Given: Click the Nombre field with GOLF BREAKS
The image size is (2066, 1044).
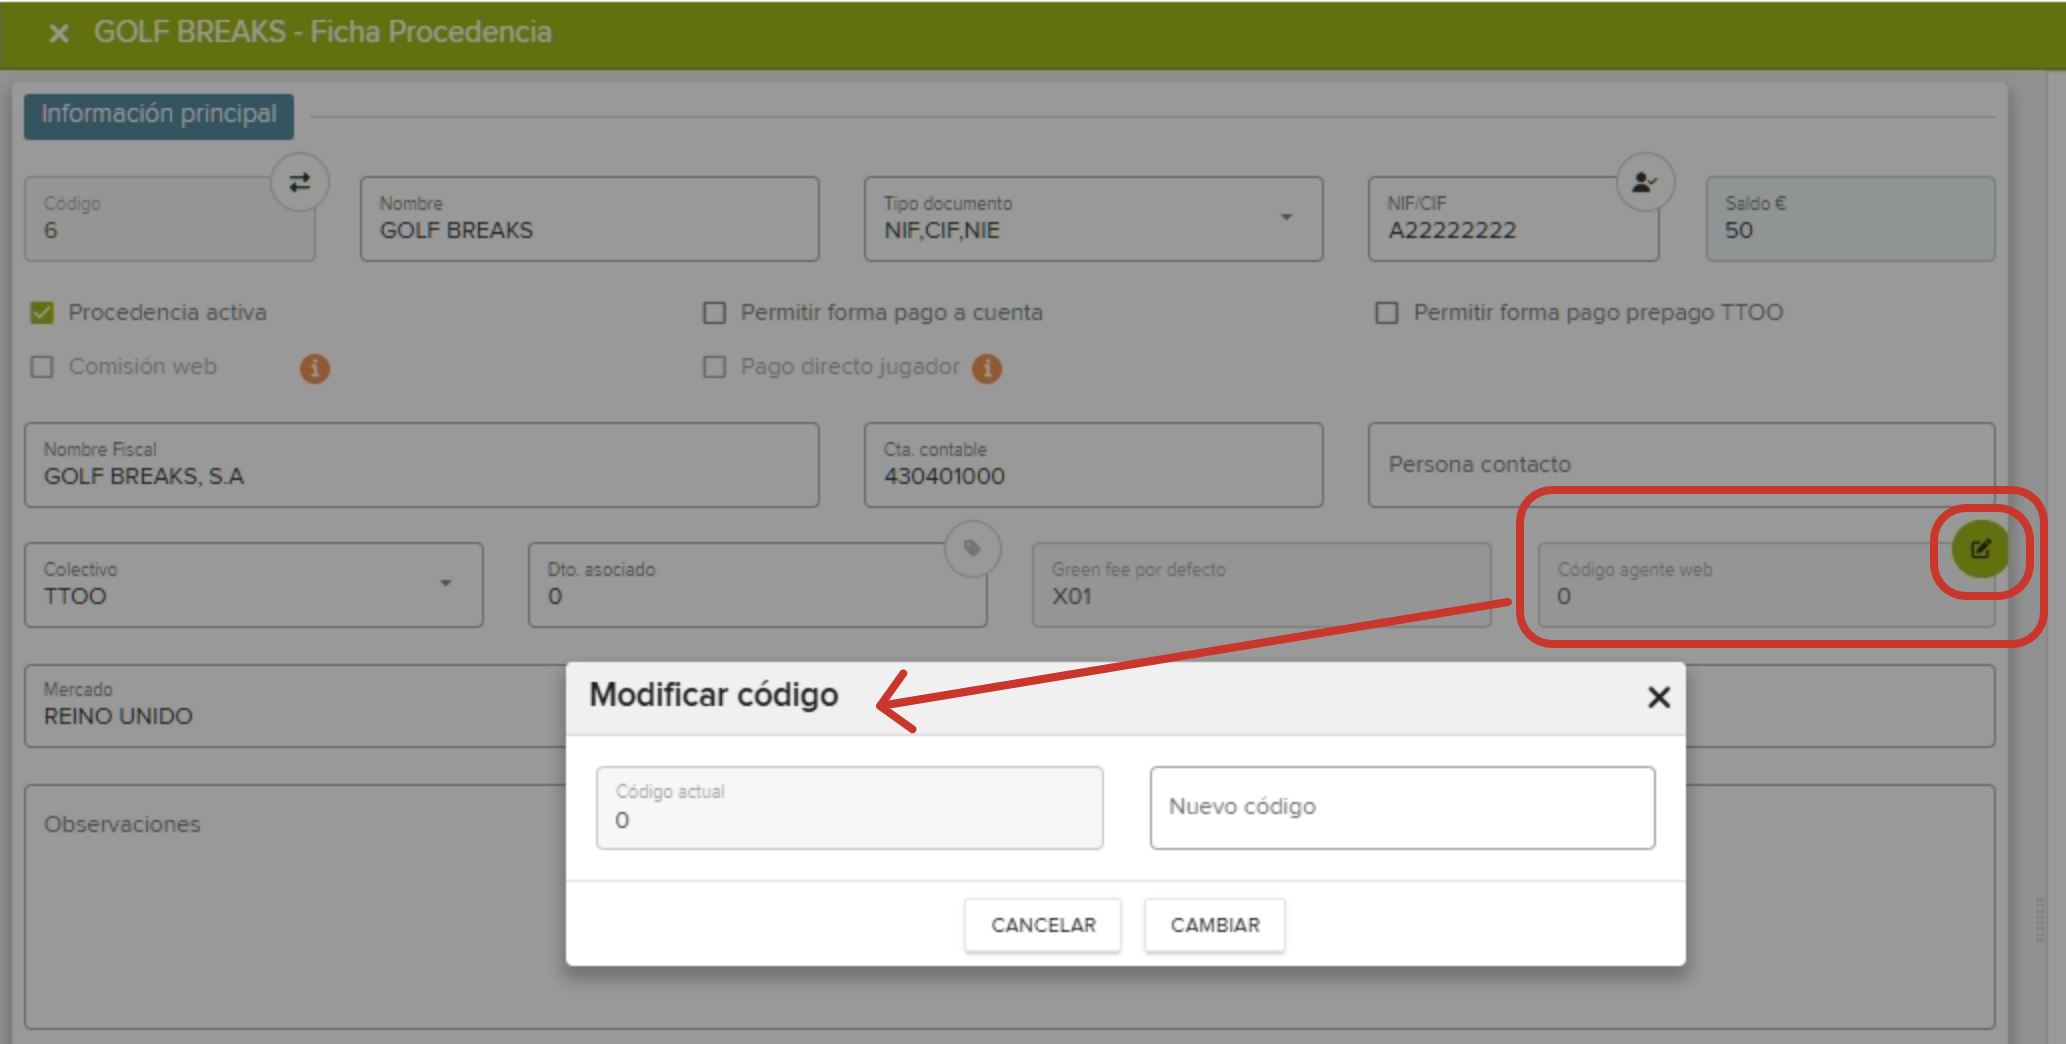Looking at the screenshot, I should 590,219.
